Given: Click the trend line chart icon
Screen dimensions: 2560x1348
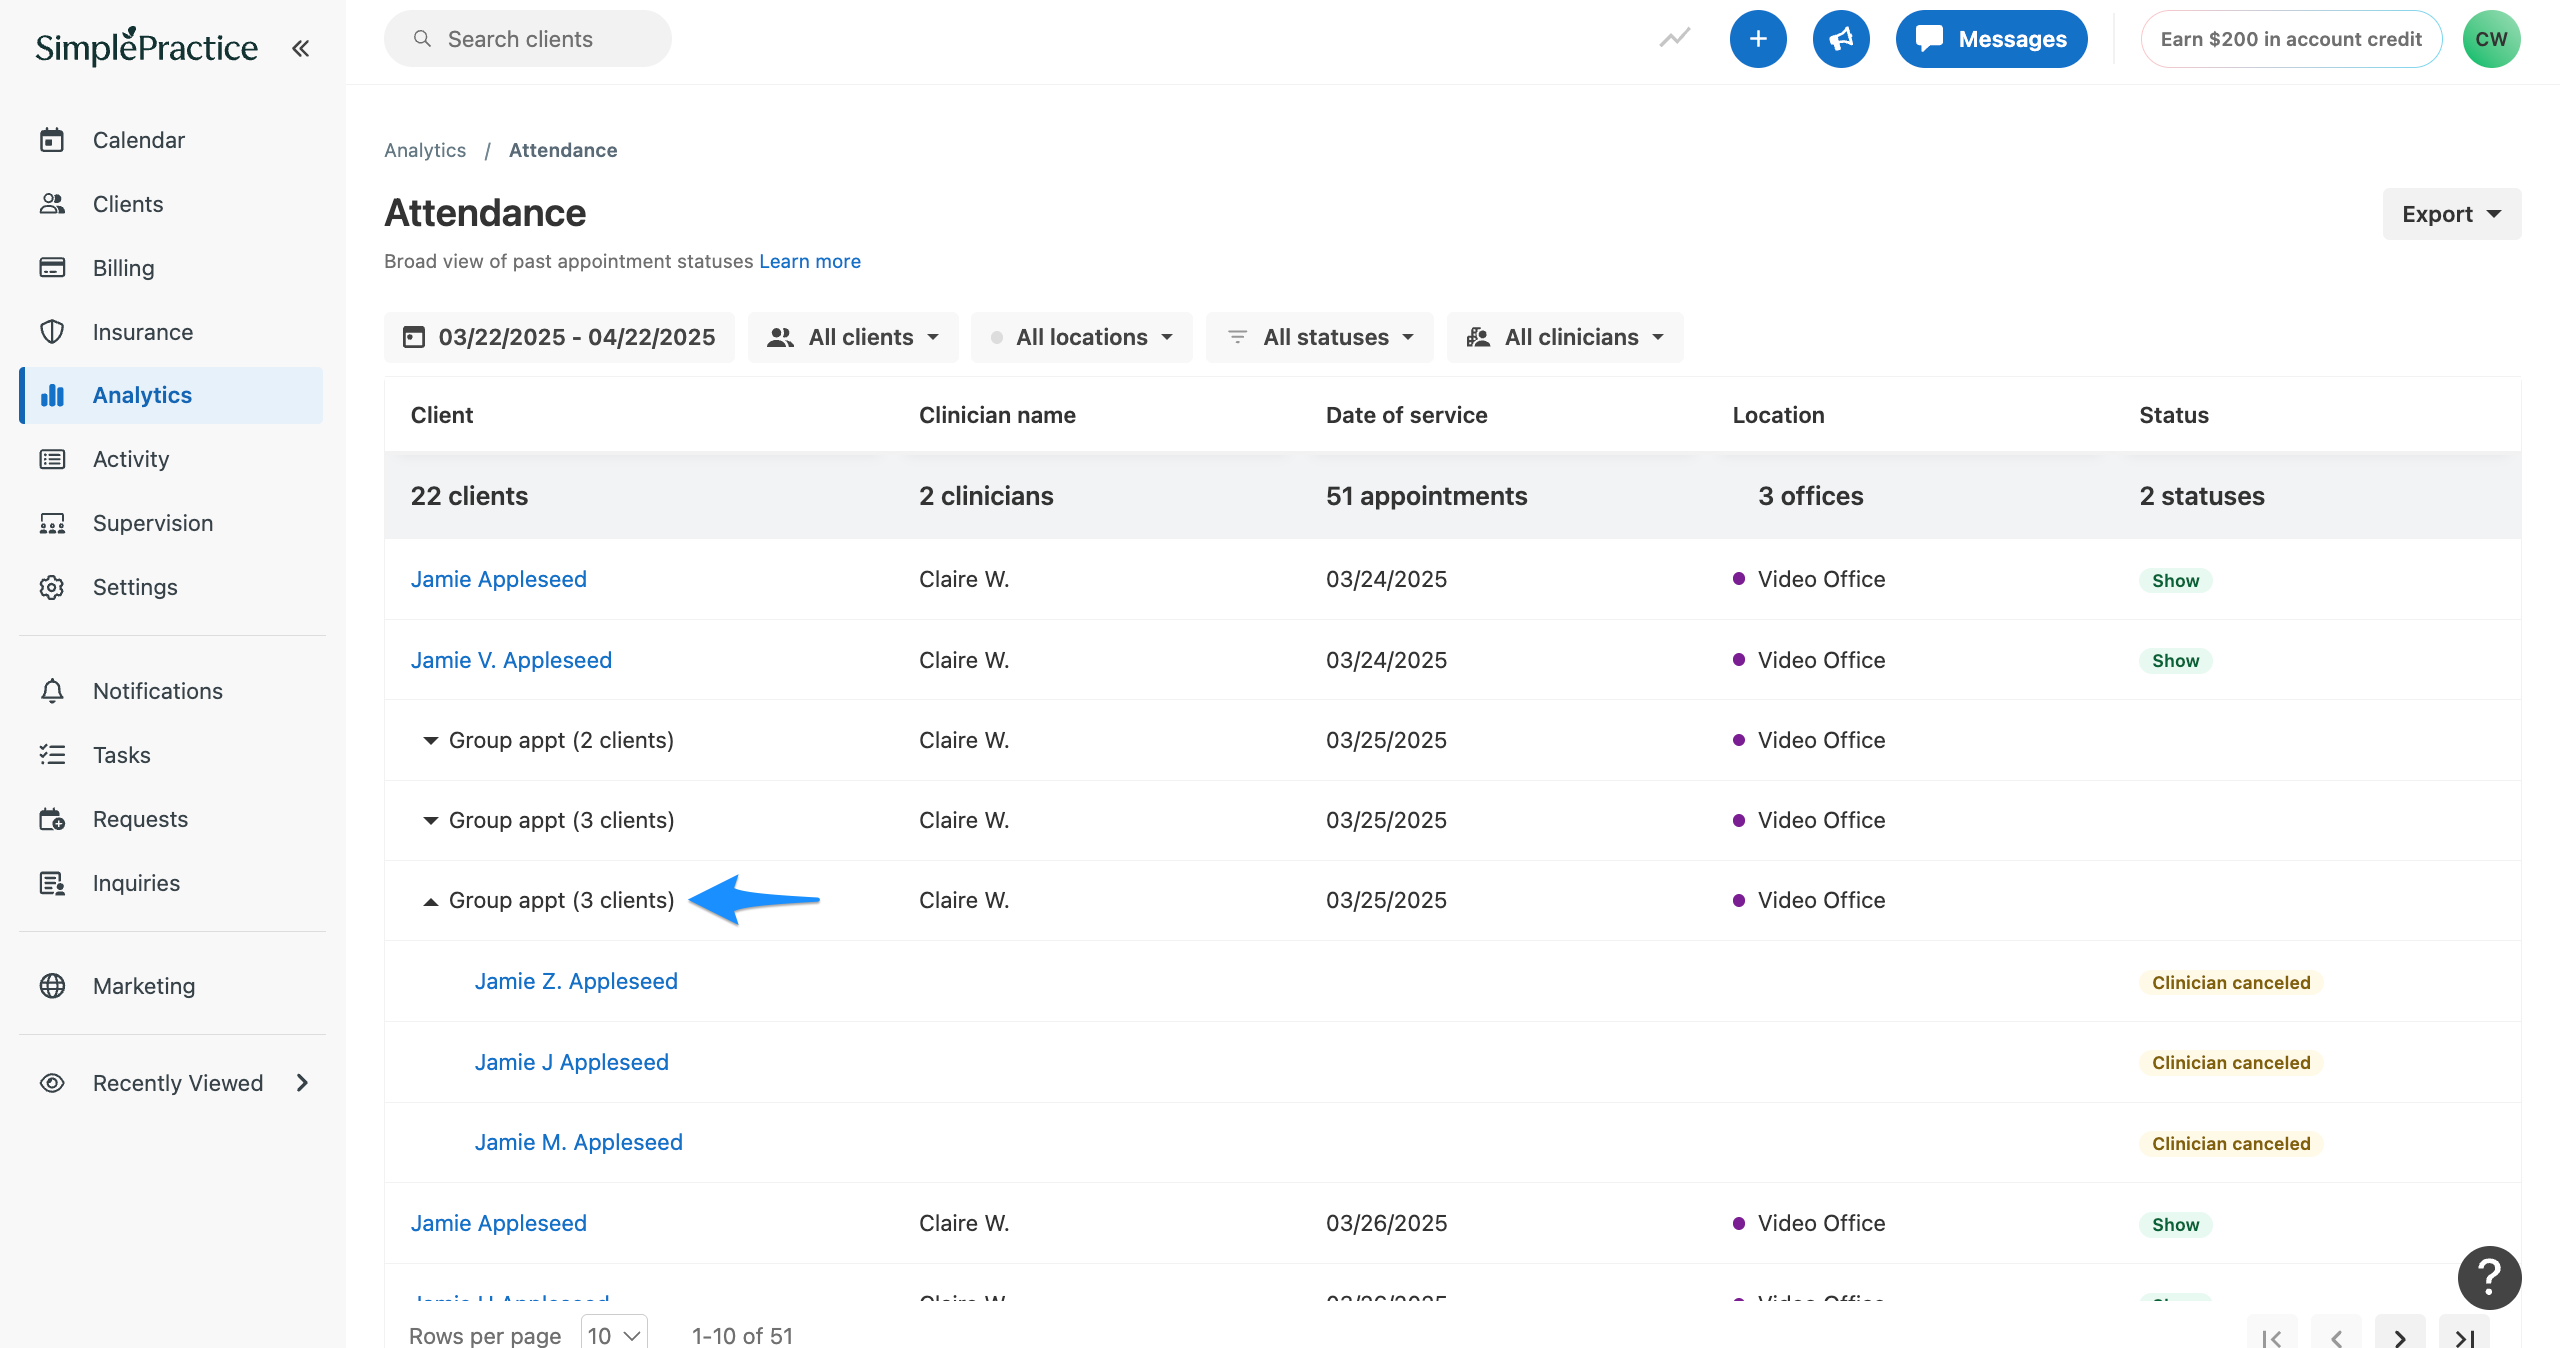Looking at the screenshot, I should point(1675,39).
